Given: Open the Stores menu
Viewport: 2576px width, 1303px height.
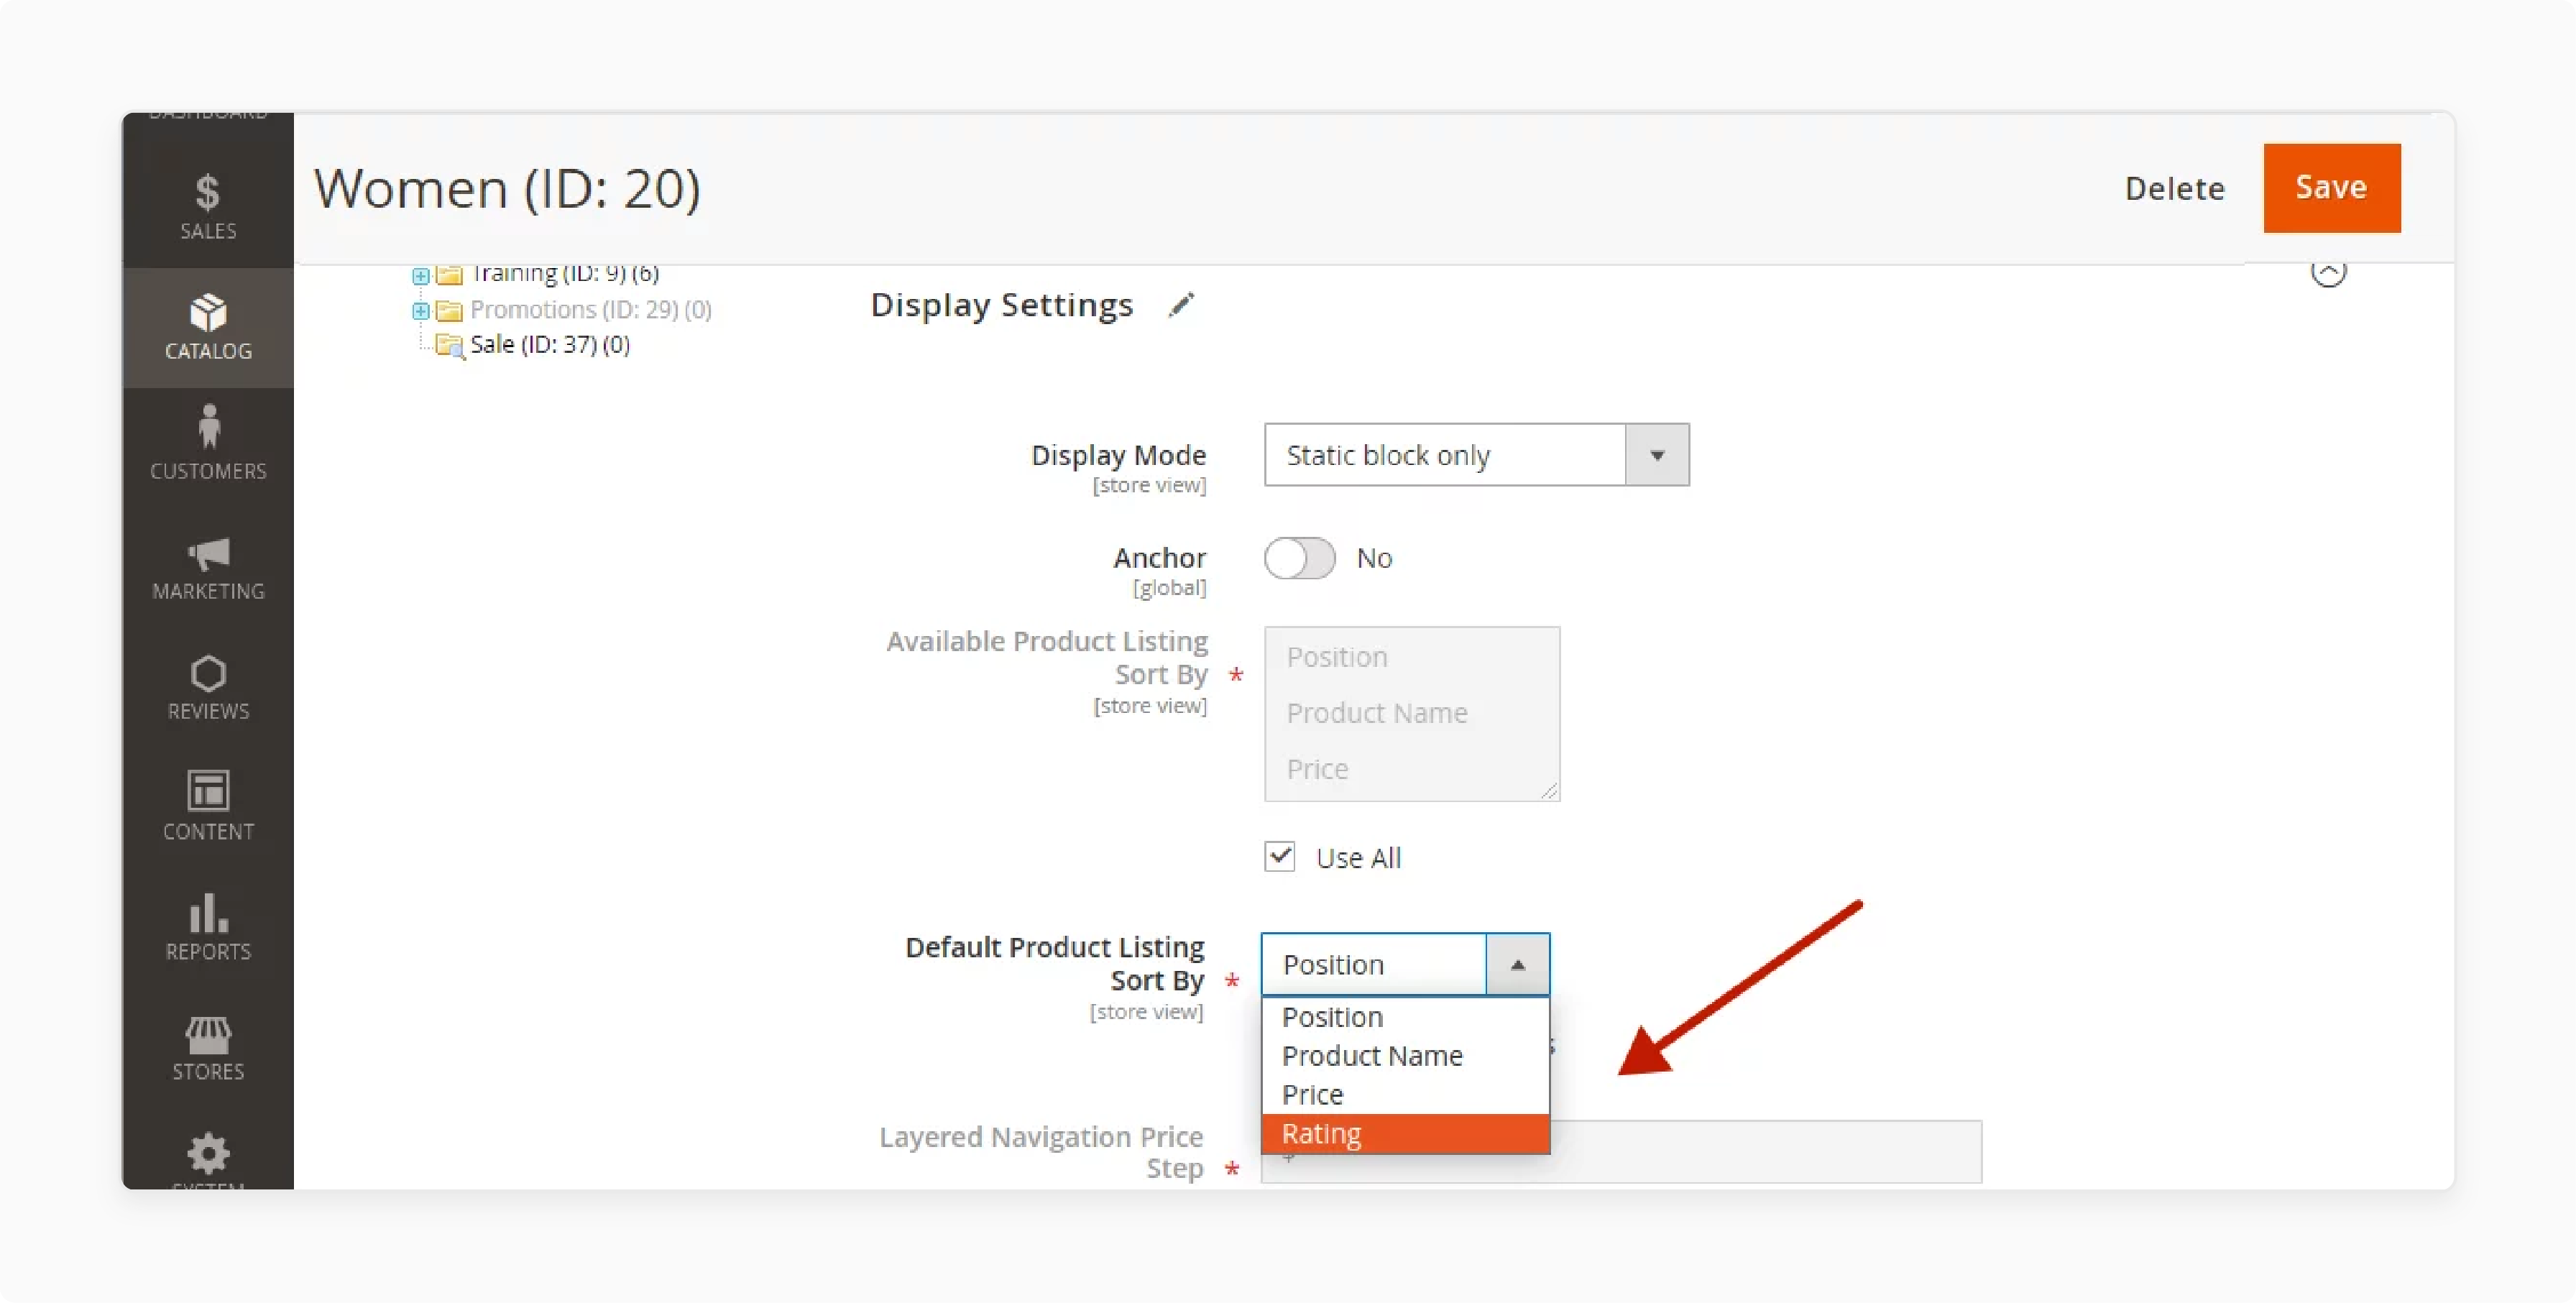Looking at the screenshot, I should 208,1047.
